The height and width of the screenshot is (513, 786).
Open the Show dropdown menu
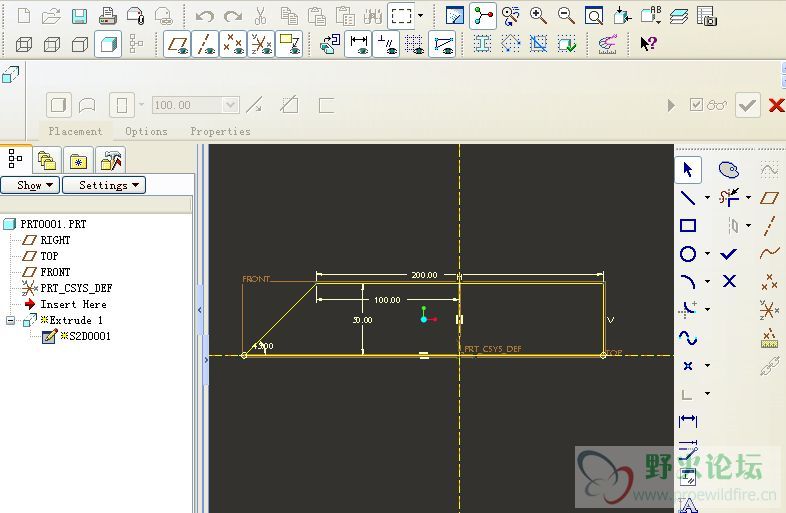(31, 185)
